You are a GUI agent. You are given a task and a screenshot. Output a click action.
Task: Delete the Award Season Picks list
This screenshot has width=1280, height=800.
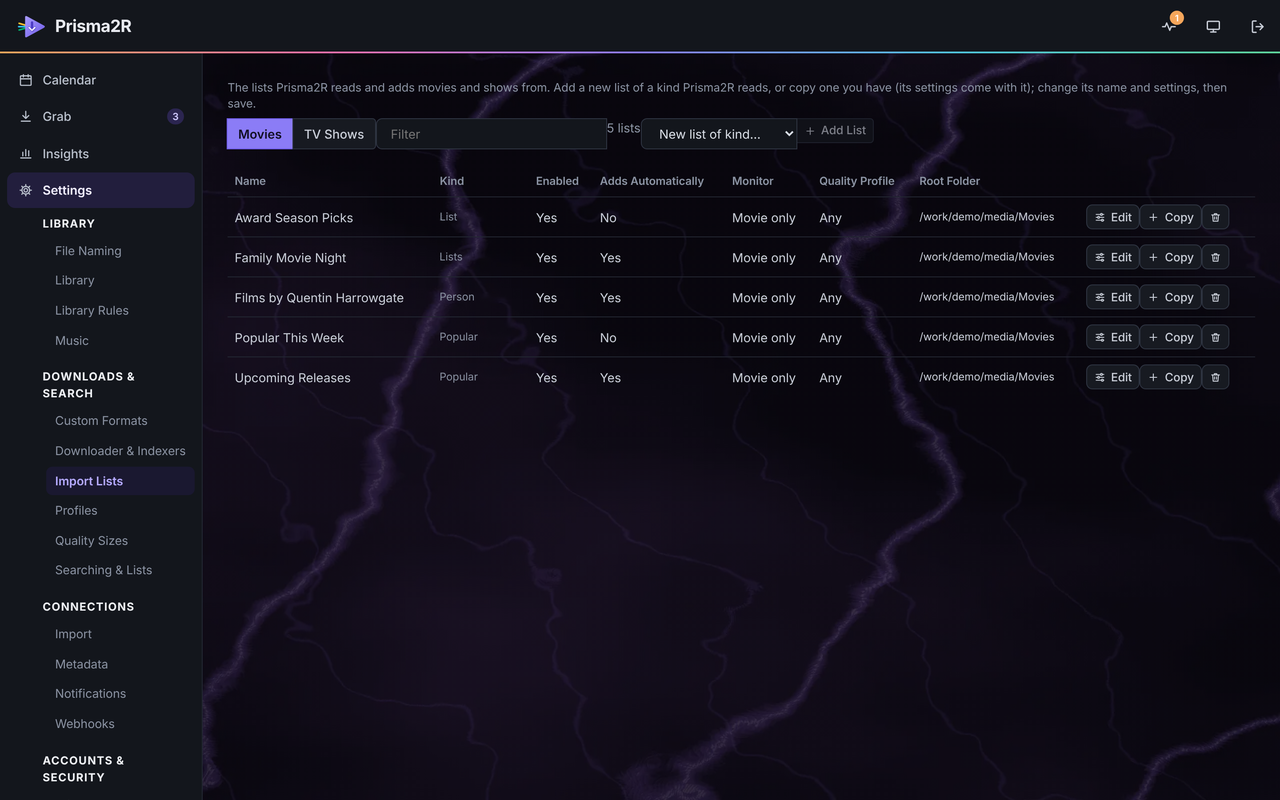pos(1215,217)
